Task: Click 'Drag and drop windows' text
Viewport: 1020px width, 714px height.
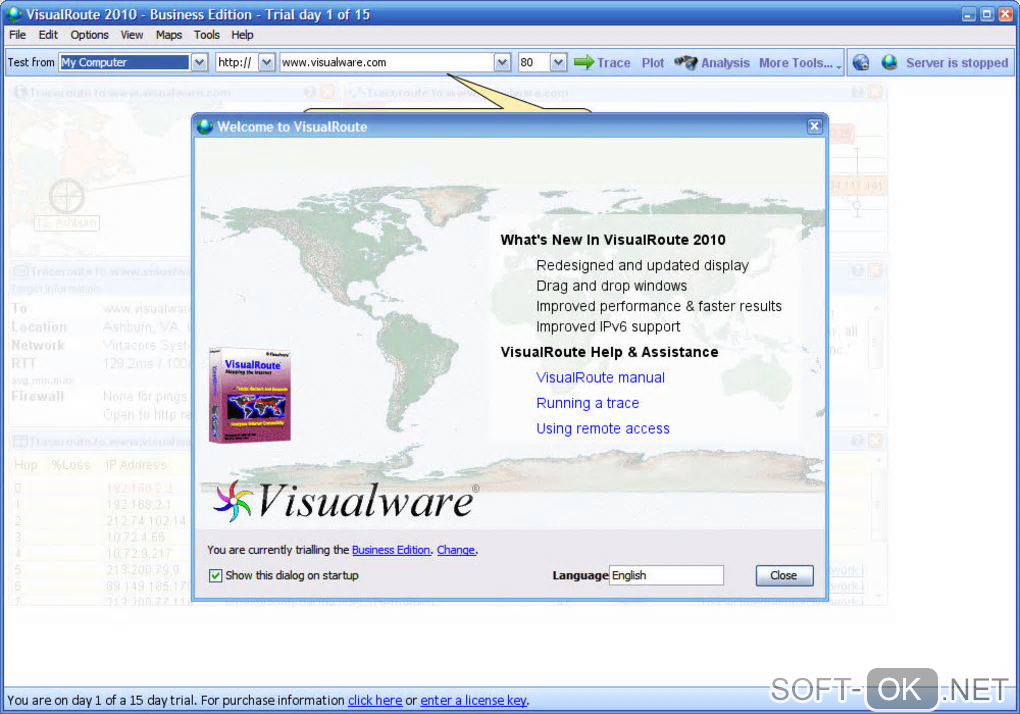Action: pyautogui.click(x=611, y=286)
